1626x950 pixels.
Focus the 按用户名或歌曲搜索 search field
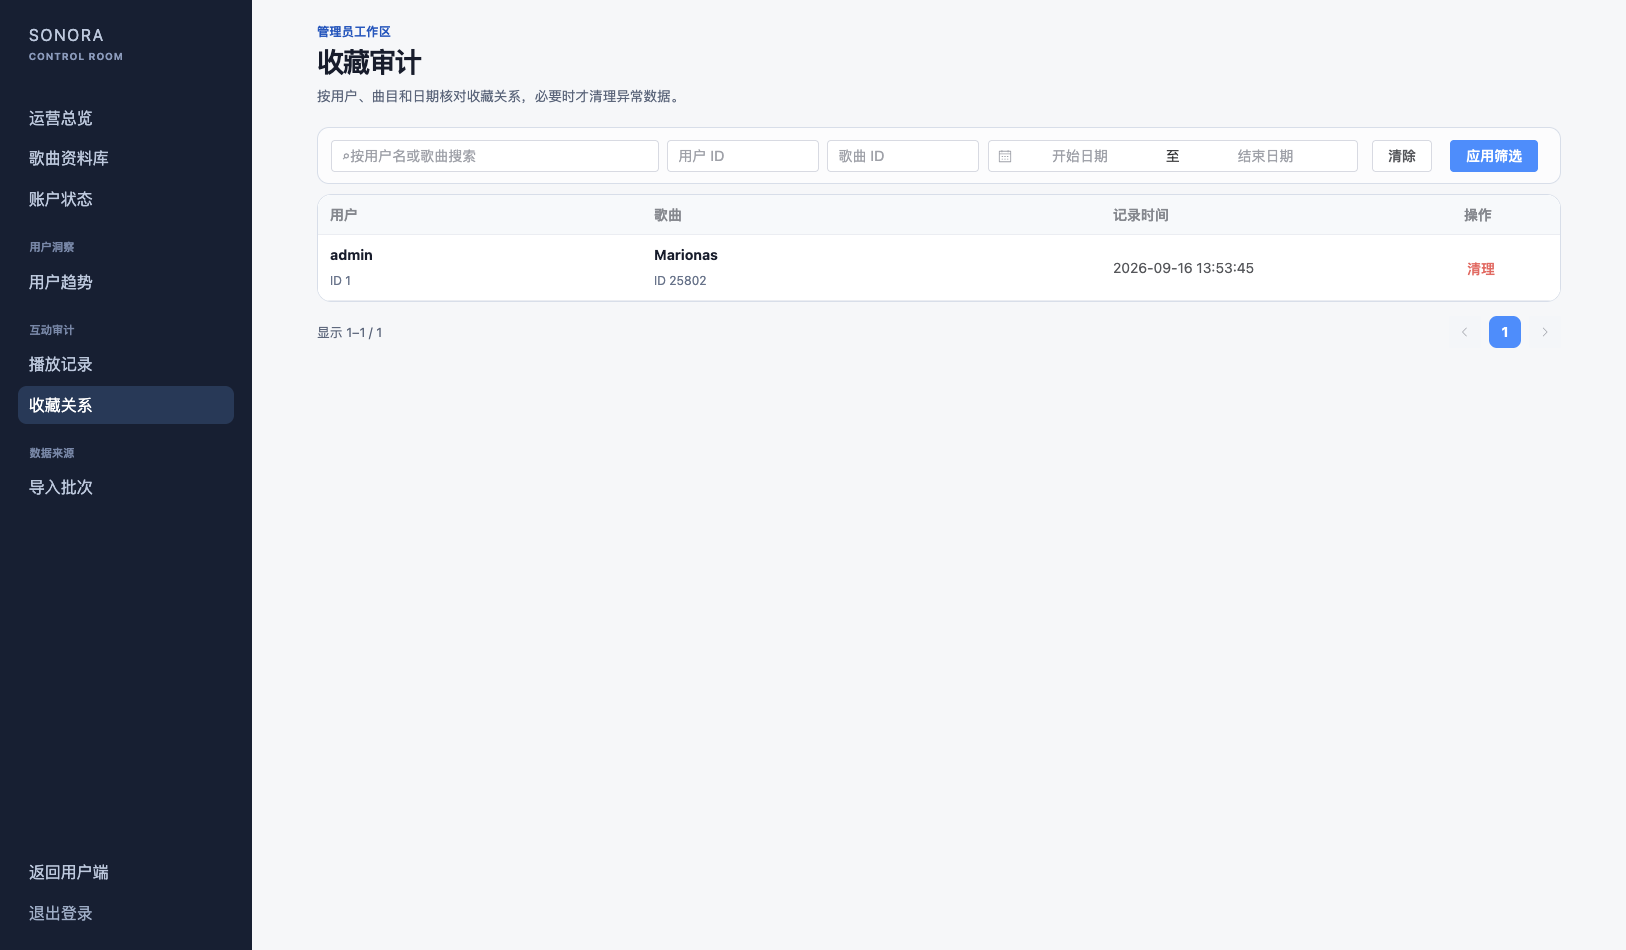click(495, 156)
